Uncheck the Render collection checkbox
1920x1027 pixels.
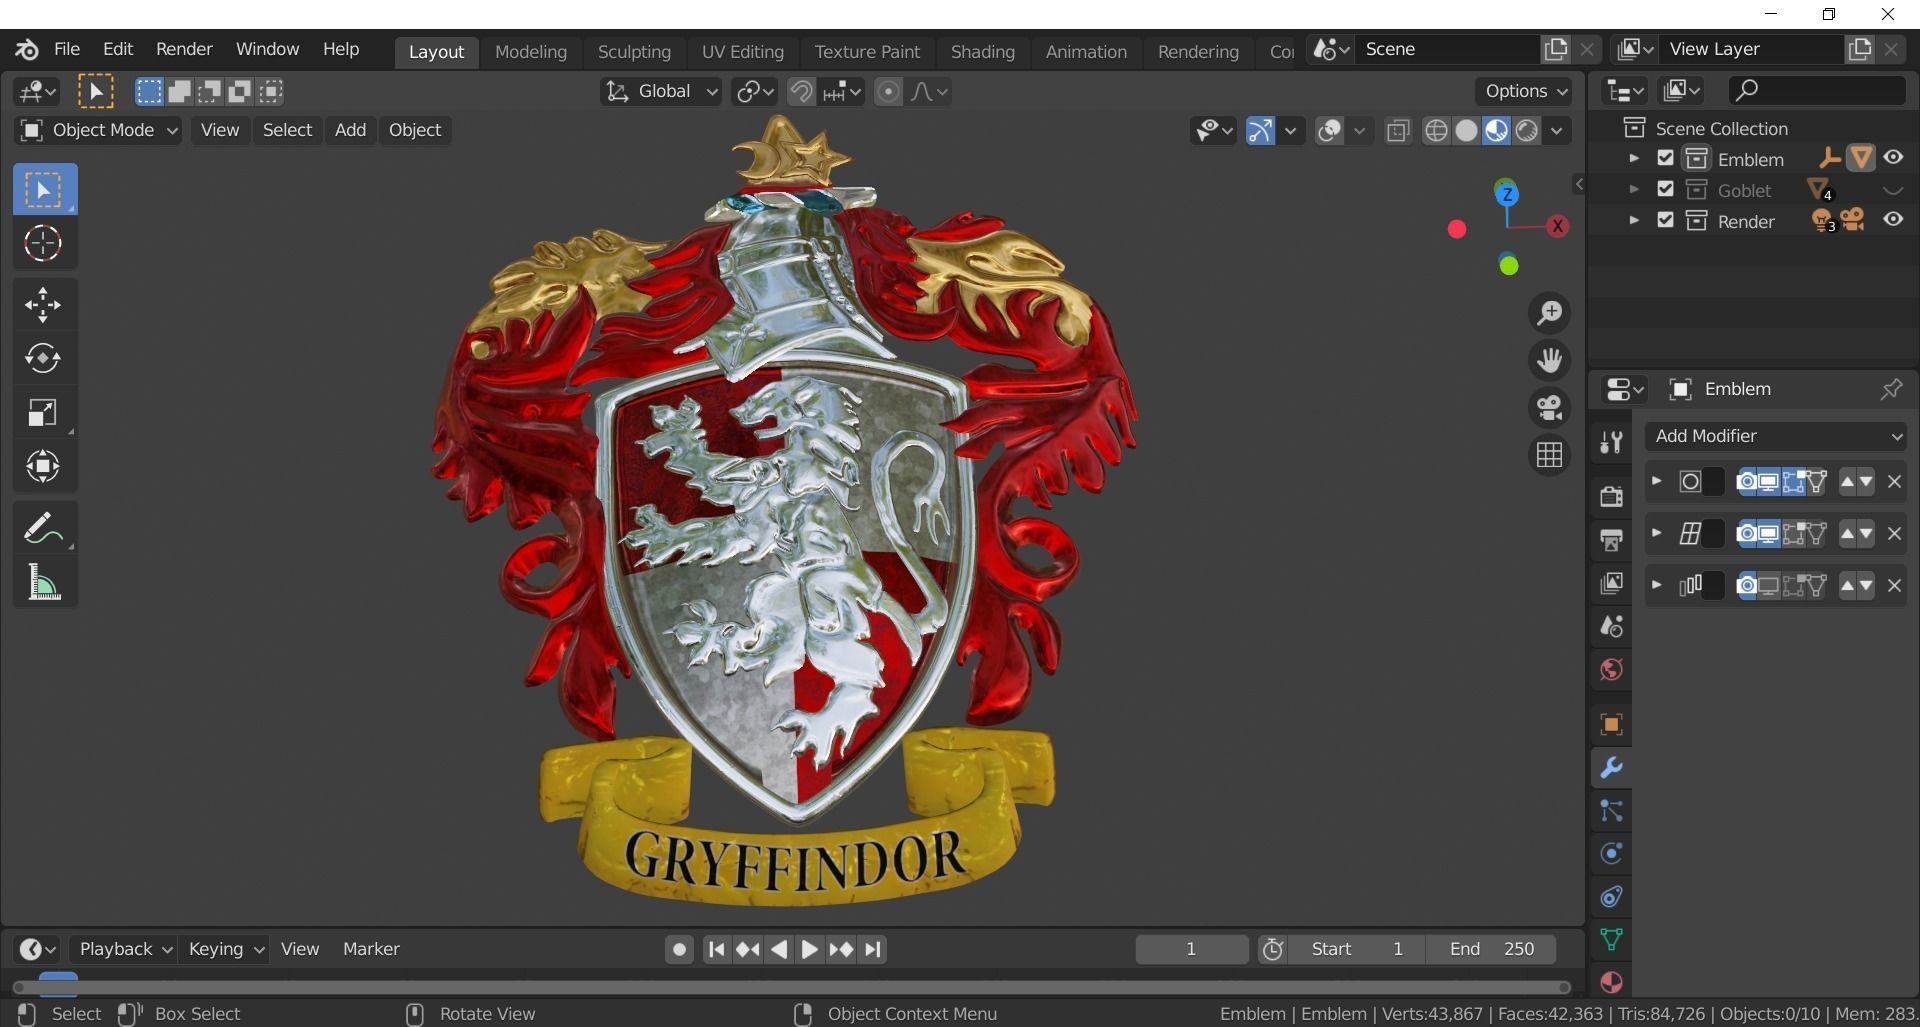(1665, 220)
